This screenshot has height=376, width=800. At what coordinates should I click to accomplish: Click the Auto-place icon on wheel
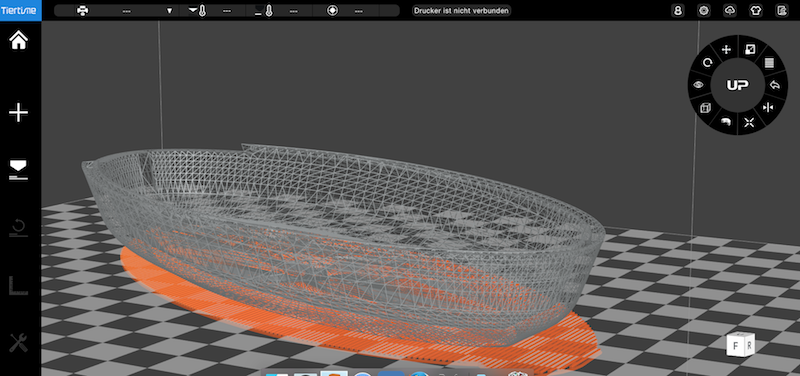coord(749,122)
